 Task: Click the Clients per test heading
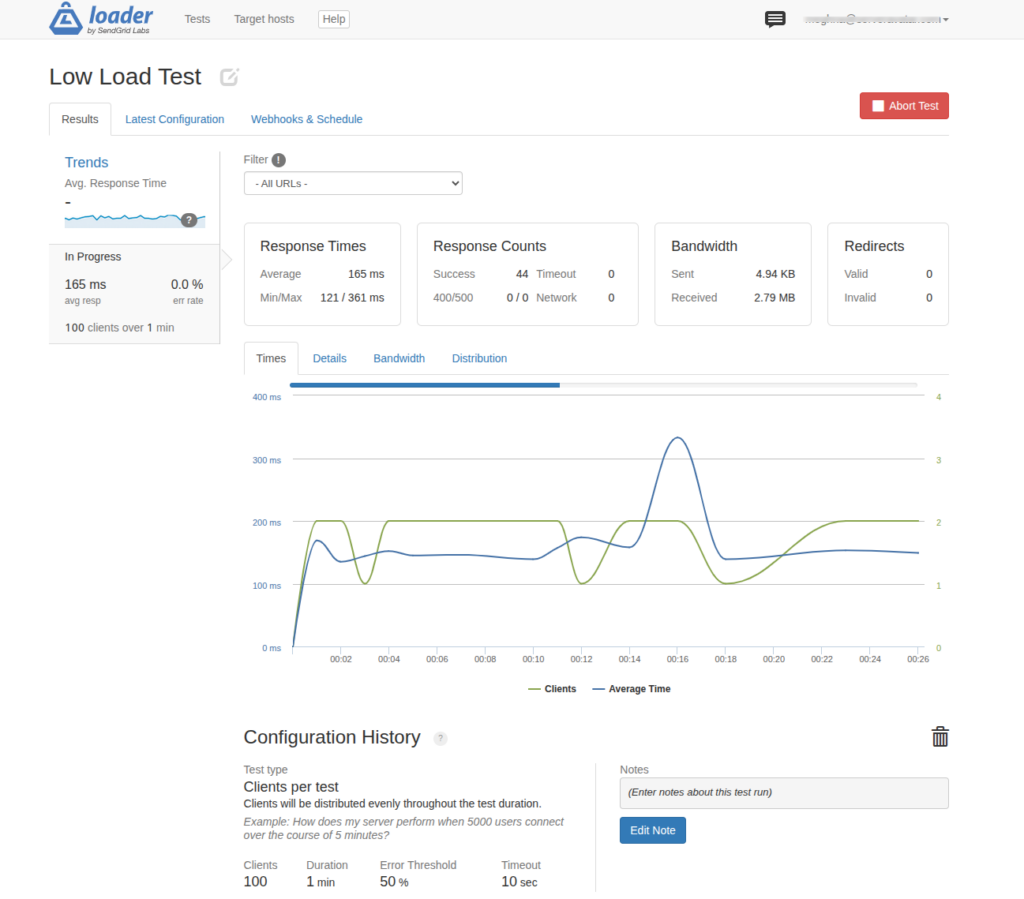pos(291,787)
